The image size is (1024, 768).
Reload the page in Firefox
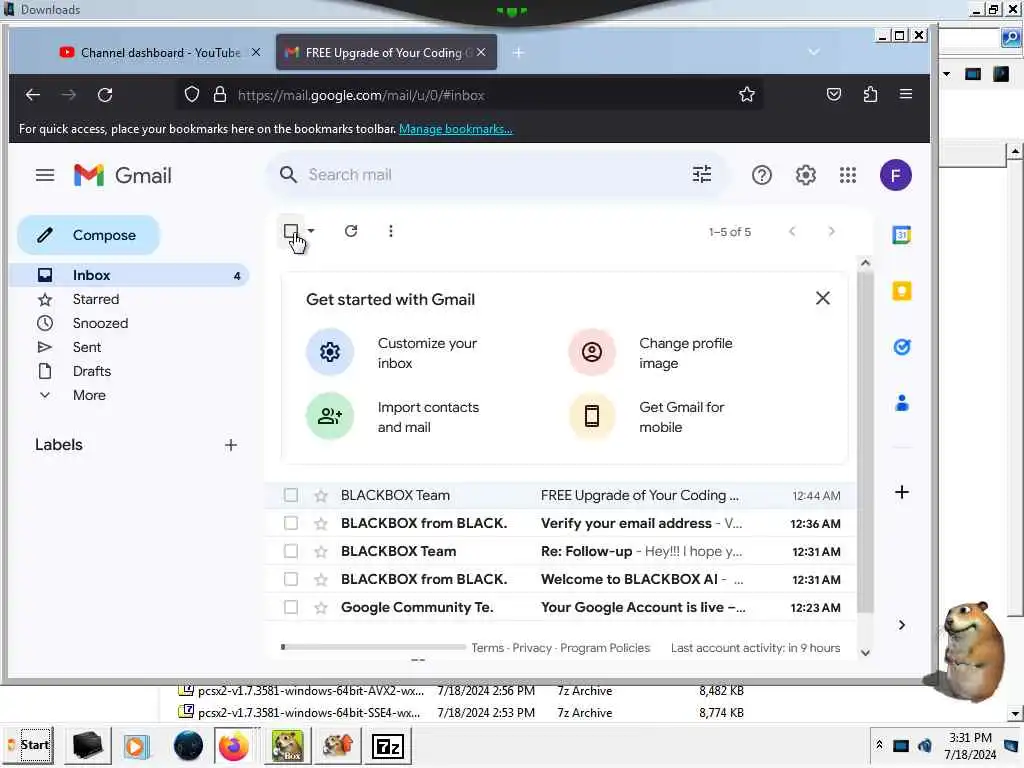104,95
